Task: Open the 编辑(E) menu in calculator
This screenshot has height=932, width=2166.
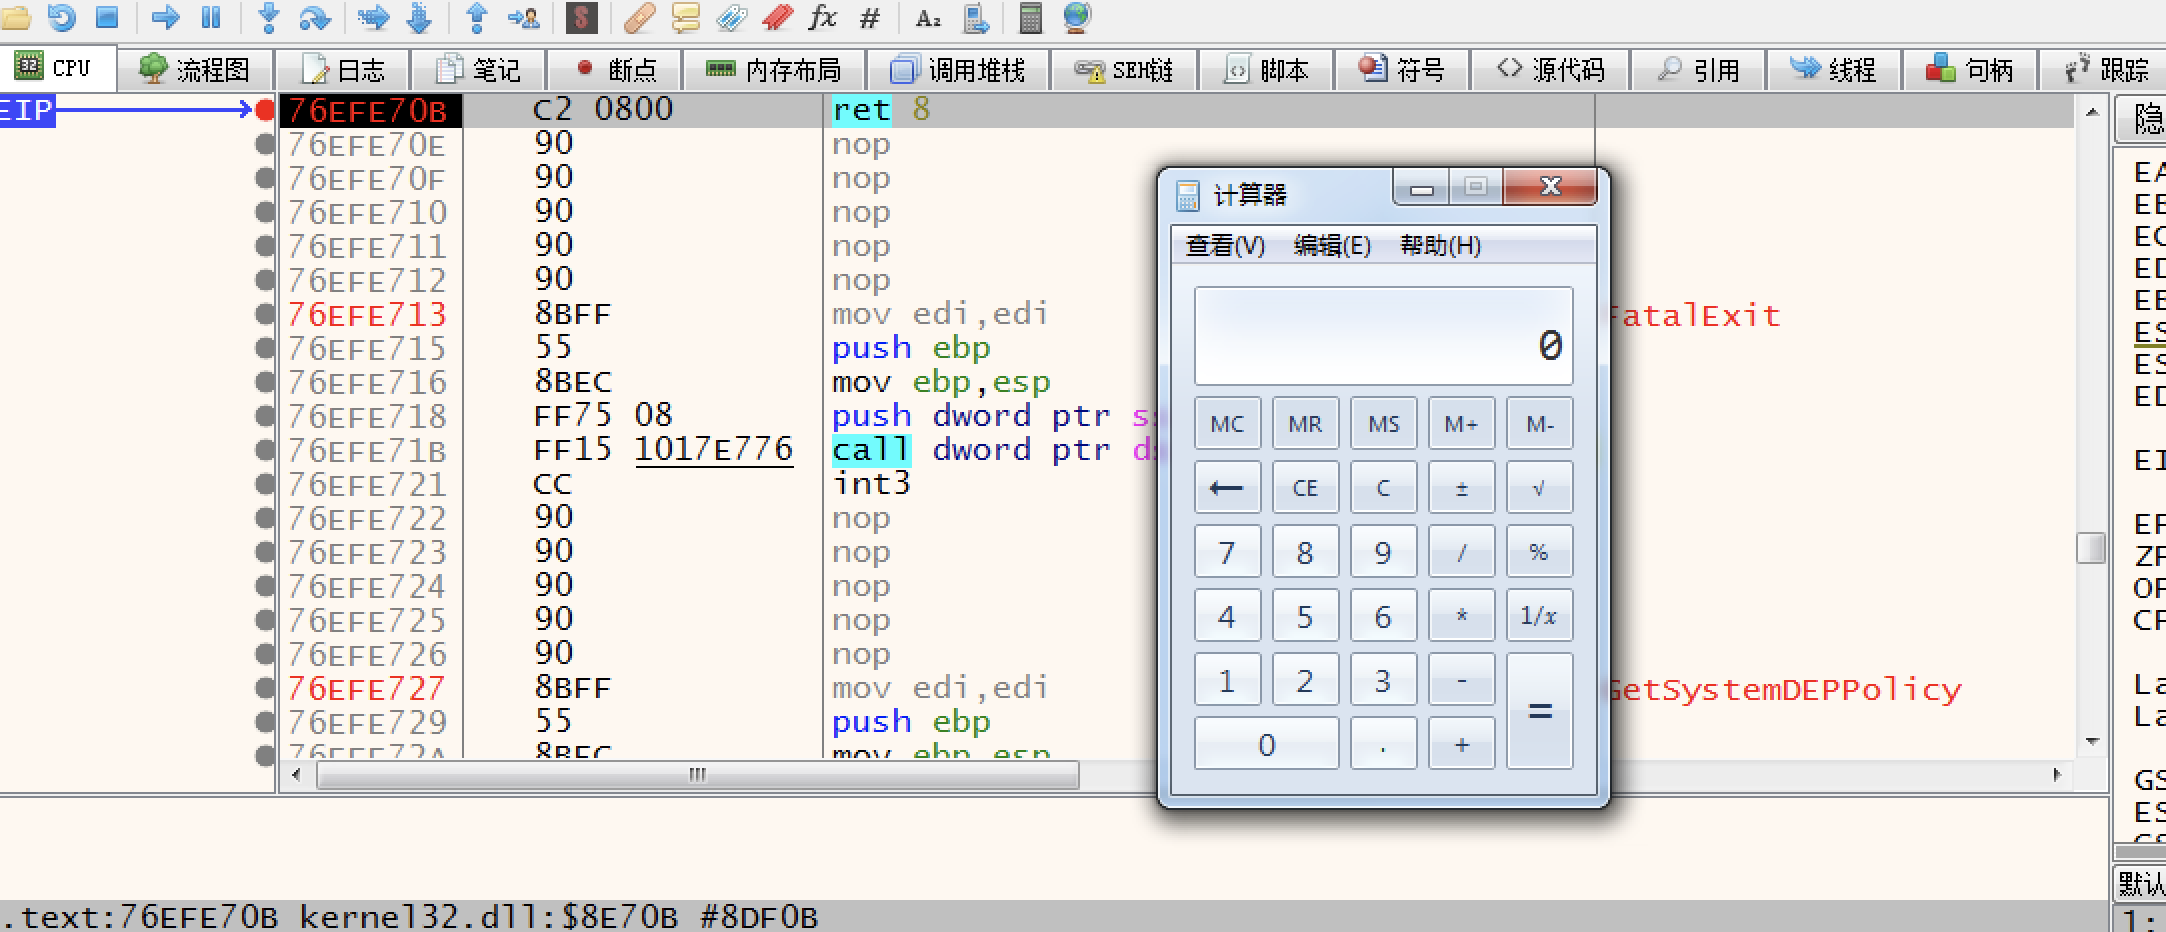Action: coord(1331,246)
